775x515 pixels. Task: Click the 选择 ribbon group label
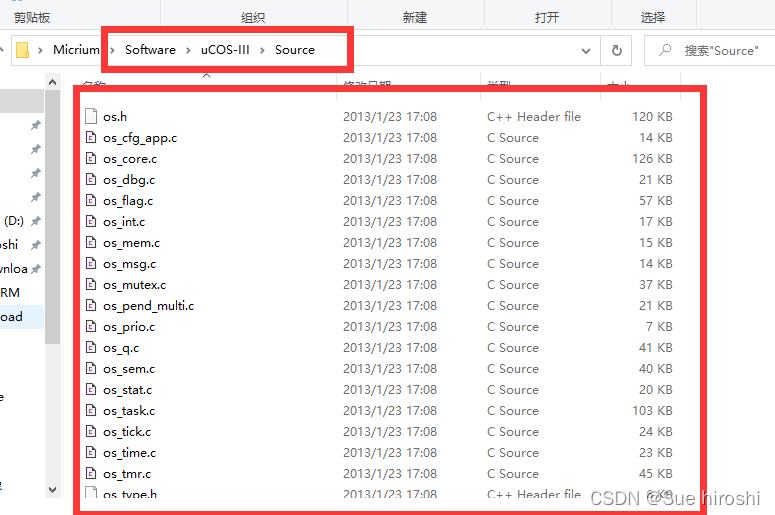coord(653,18)
